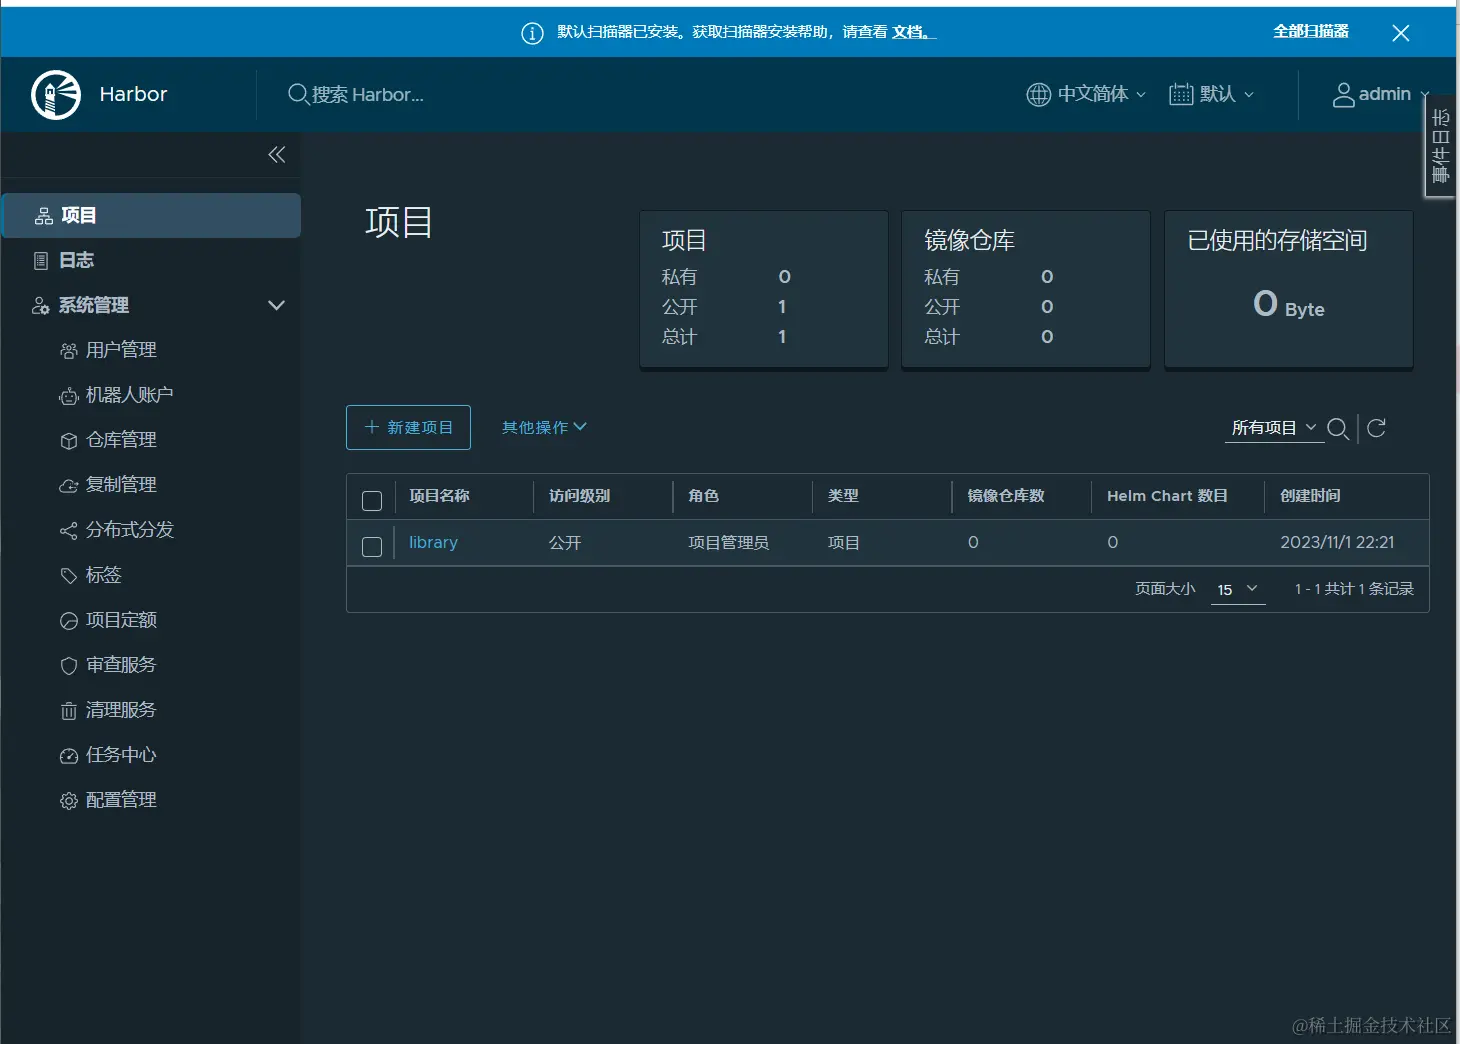Click the 已使用的存储空间 card title
Viewport: 1460px width, 1044px height.
(x=1277, y=240)
